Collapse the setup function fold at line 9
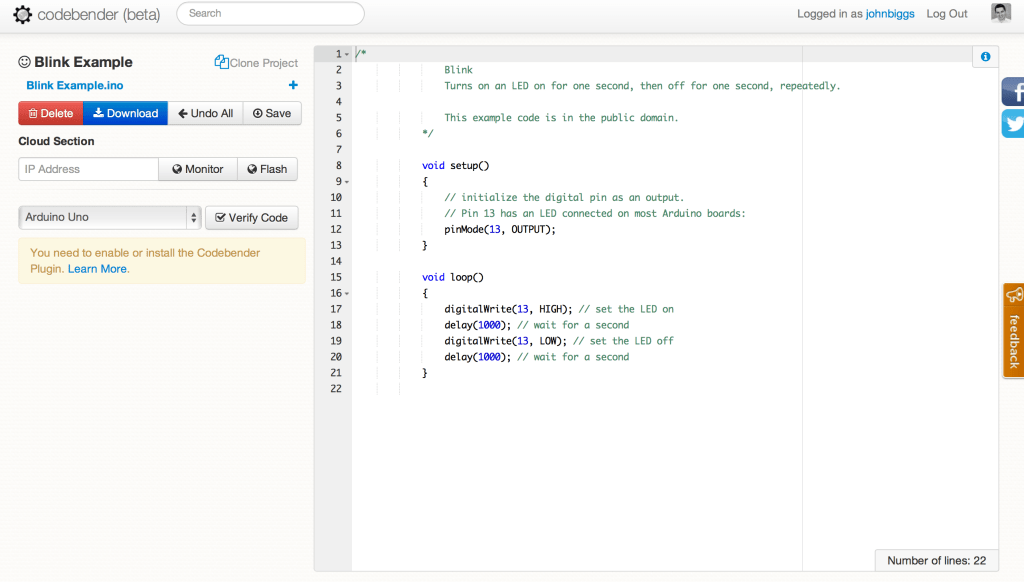Image resolution: width=1024 pixels, height=582 pixels. point(346,182)
